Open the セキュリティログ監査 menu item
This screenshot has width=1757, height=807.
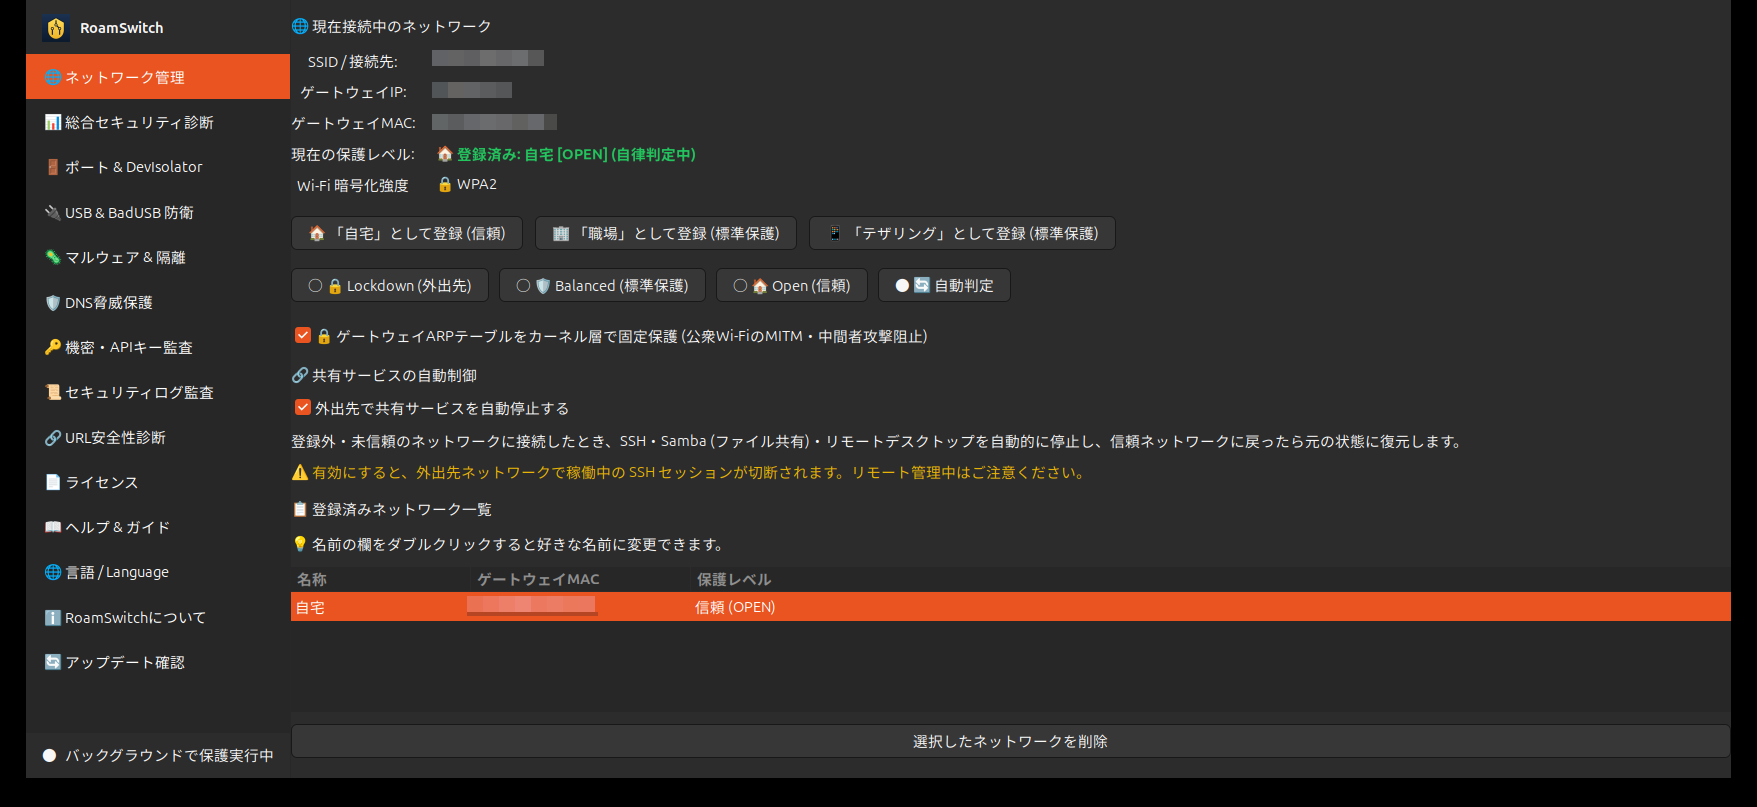[x=158, y=392]
